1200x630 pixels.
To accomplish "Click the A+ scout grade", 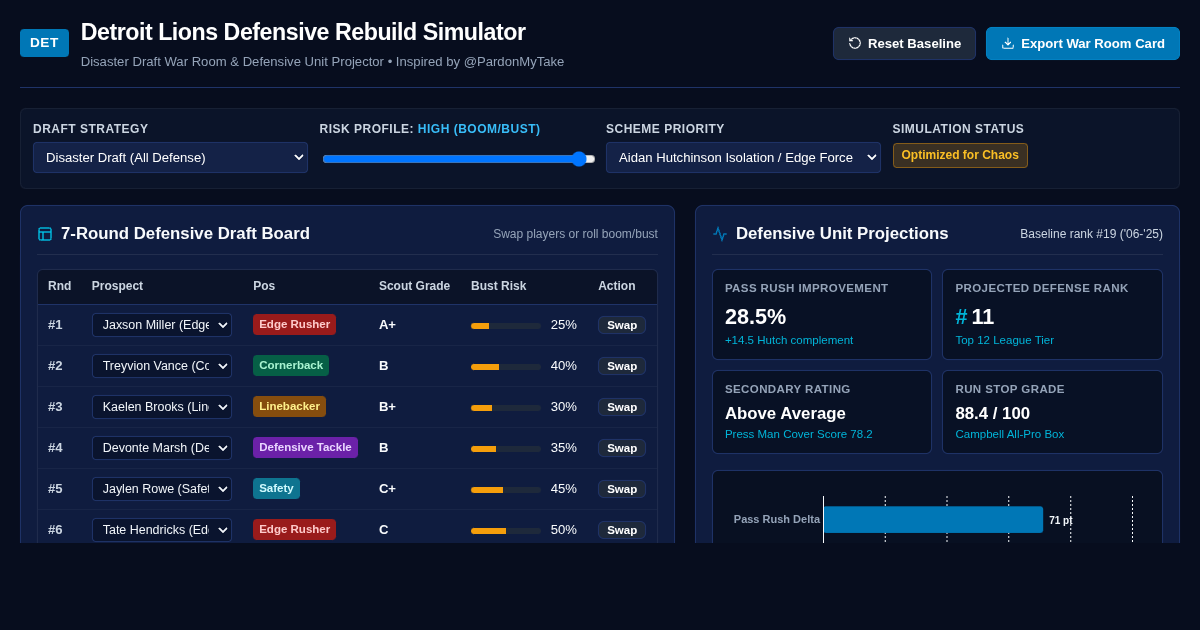I will 388,325.
